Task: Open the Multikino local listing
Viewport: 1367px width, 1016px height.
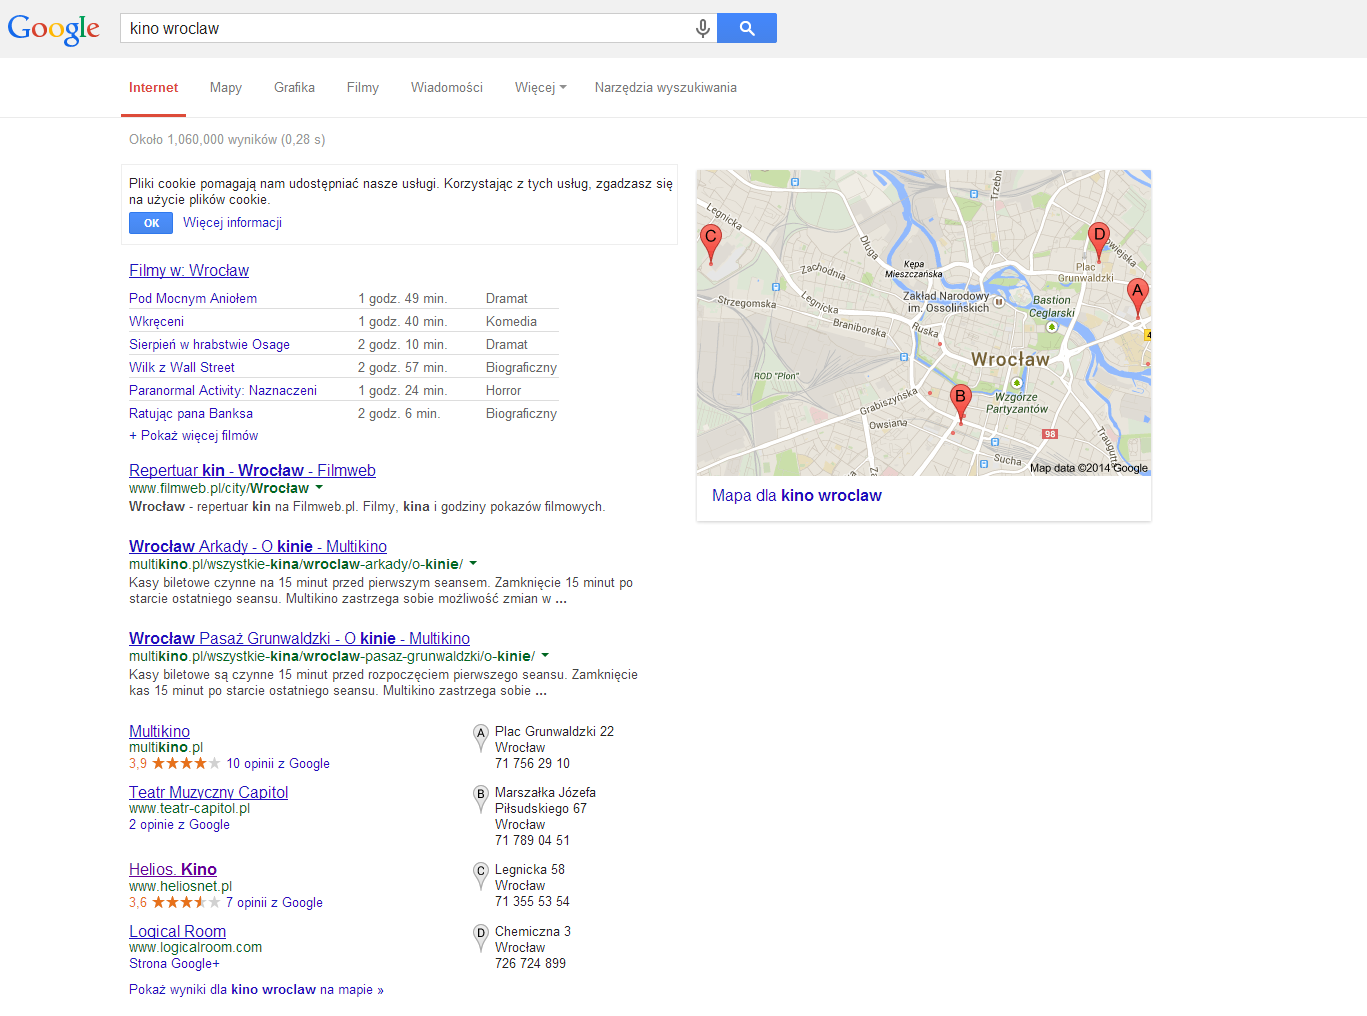Action: [159, 731]
